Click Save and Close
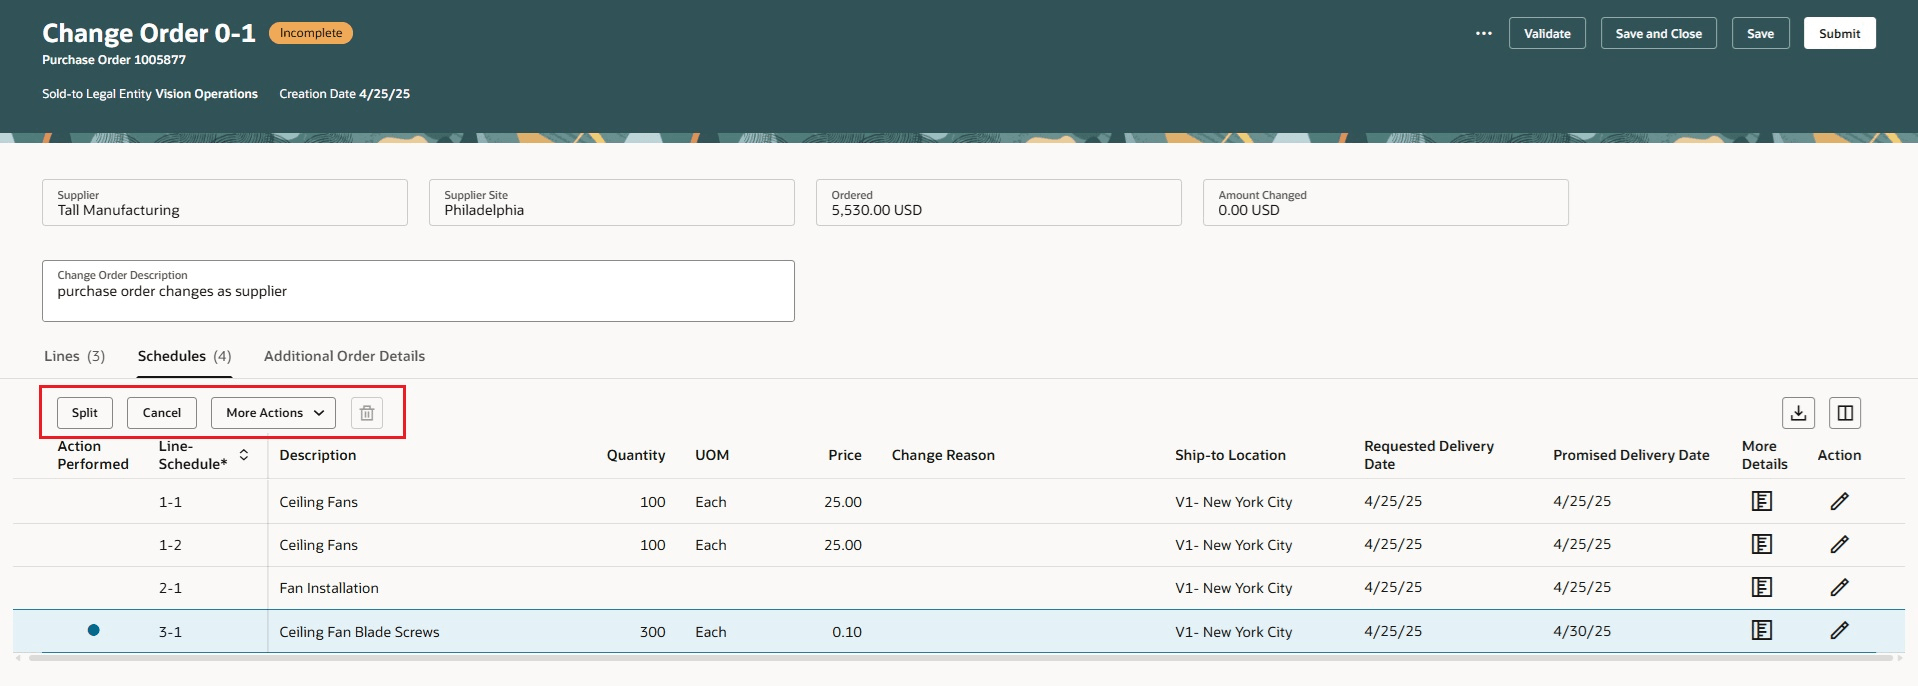The image size is (1918, 686). point(1658,33)
